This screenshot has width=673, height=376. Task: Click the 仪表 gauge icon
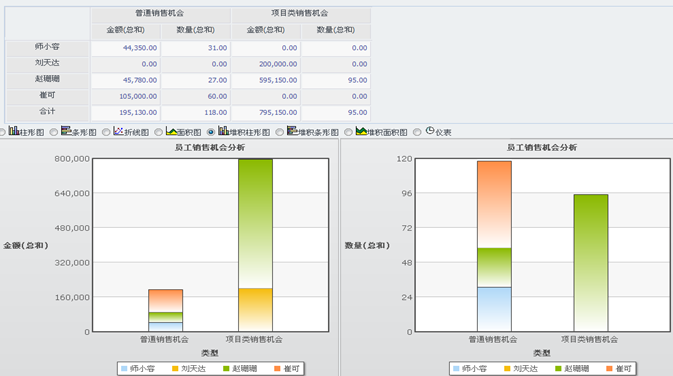[x=430, y=130]
